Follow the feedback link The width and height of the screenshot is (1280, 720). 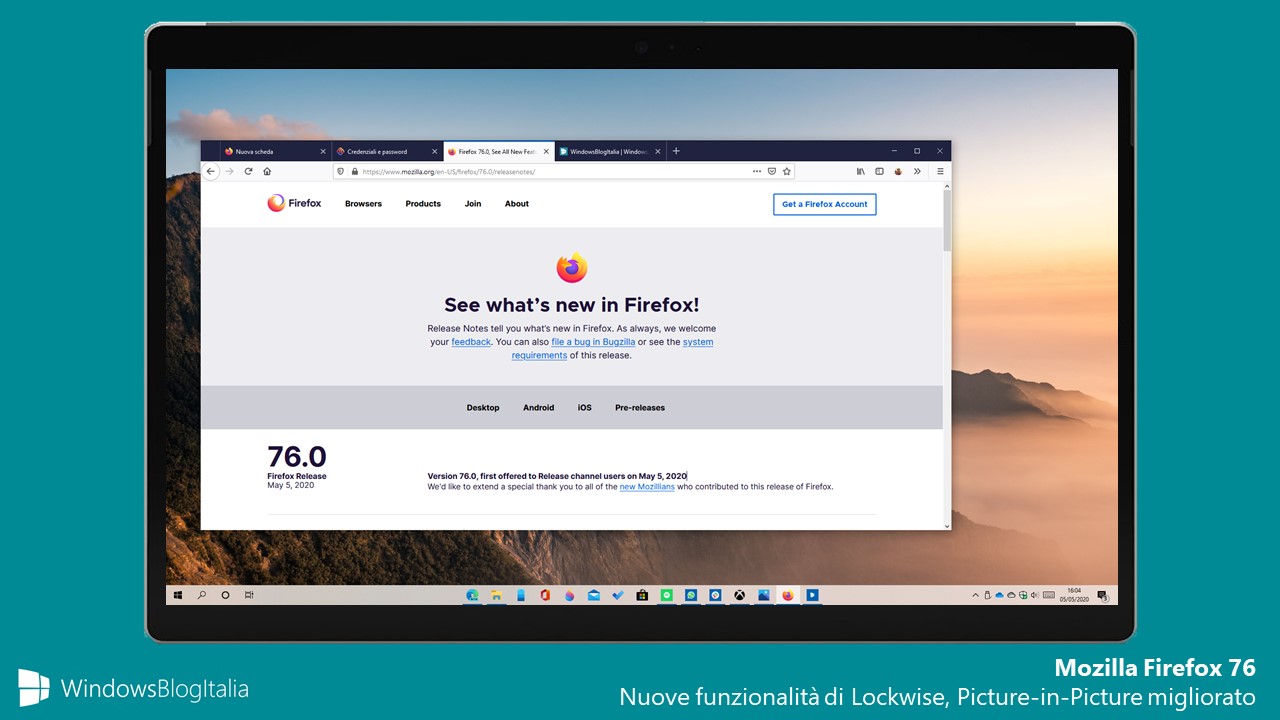[x=471, y=342]
